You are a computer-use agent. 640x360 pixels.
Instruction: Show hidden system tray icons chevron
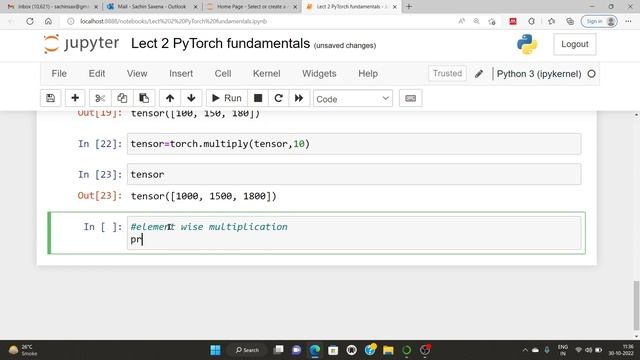click(525, 350)
